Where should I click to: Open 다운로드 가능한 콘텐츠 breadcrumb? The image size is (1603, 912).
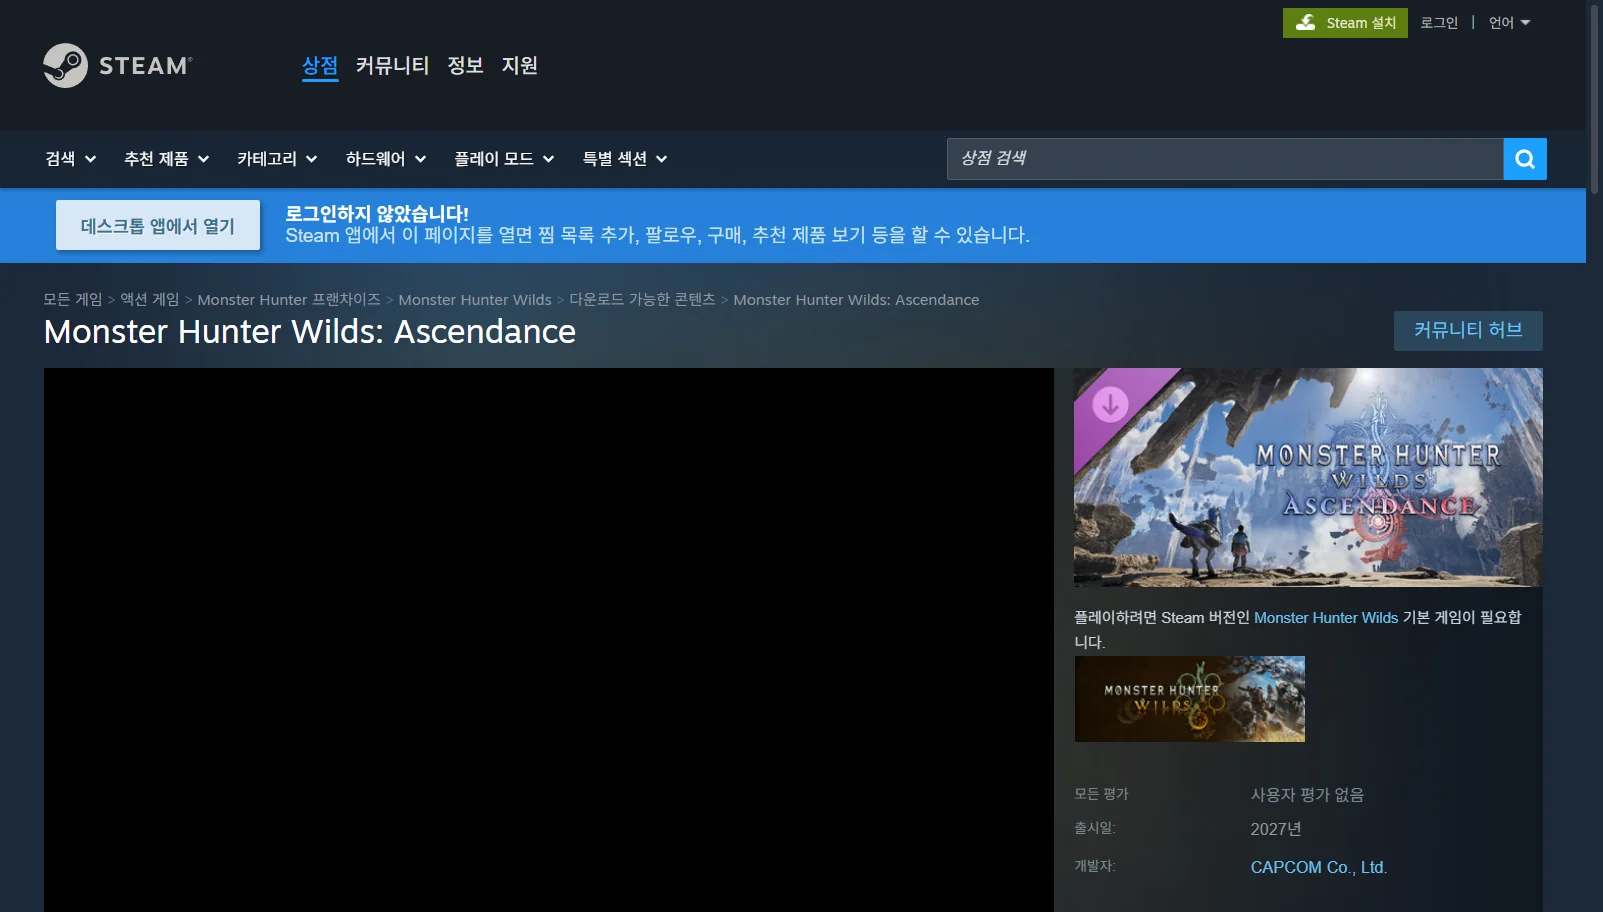point(642,300)
